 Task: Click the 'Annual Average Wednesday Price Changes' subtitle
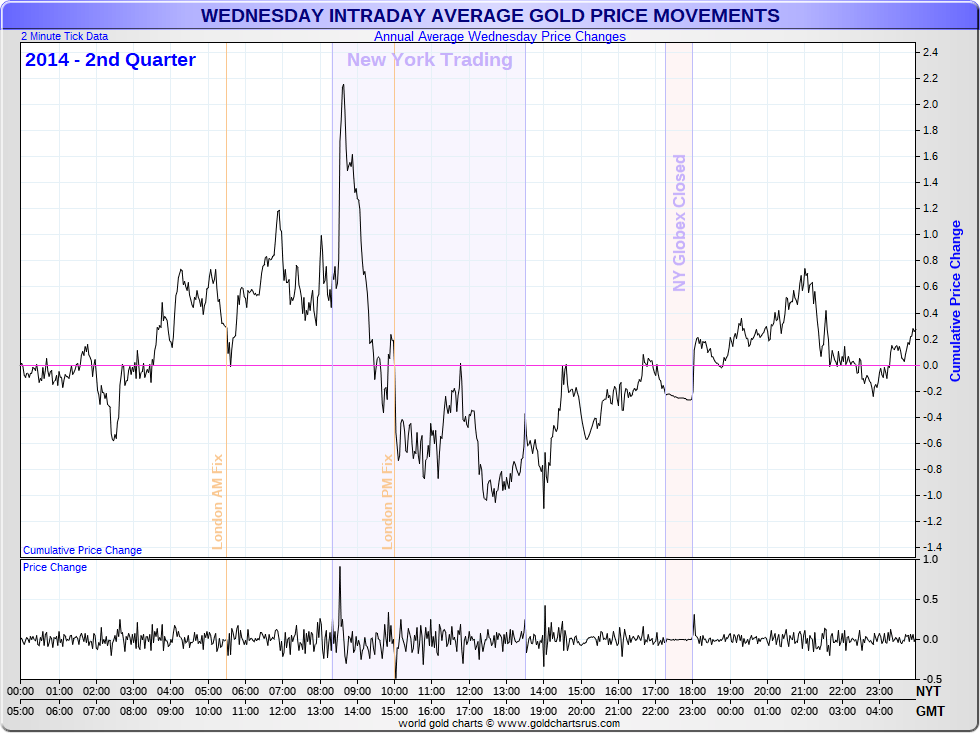[x=499, y=36]
